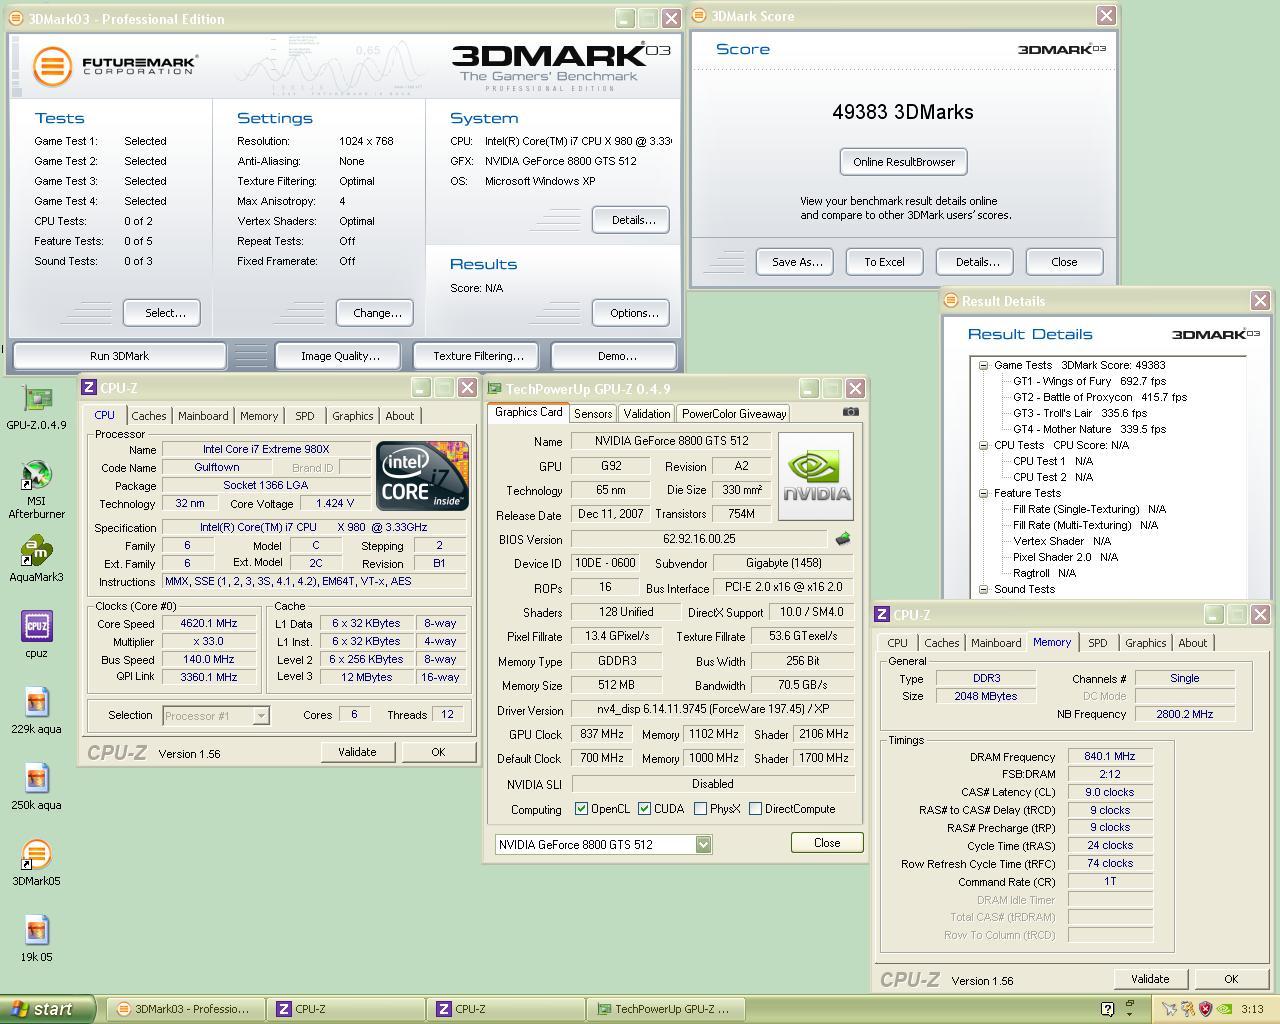Screen dimensions: 1280x1024
Task: Open cpuz desktop icon
Action: coord(37,628)
